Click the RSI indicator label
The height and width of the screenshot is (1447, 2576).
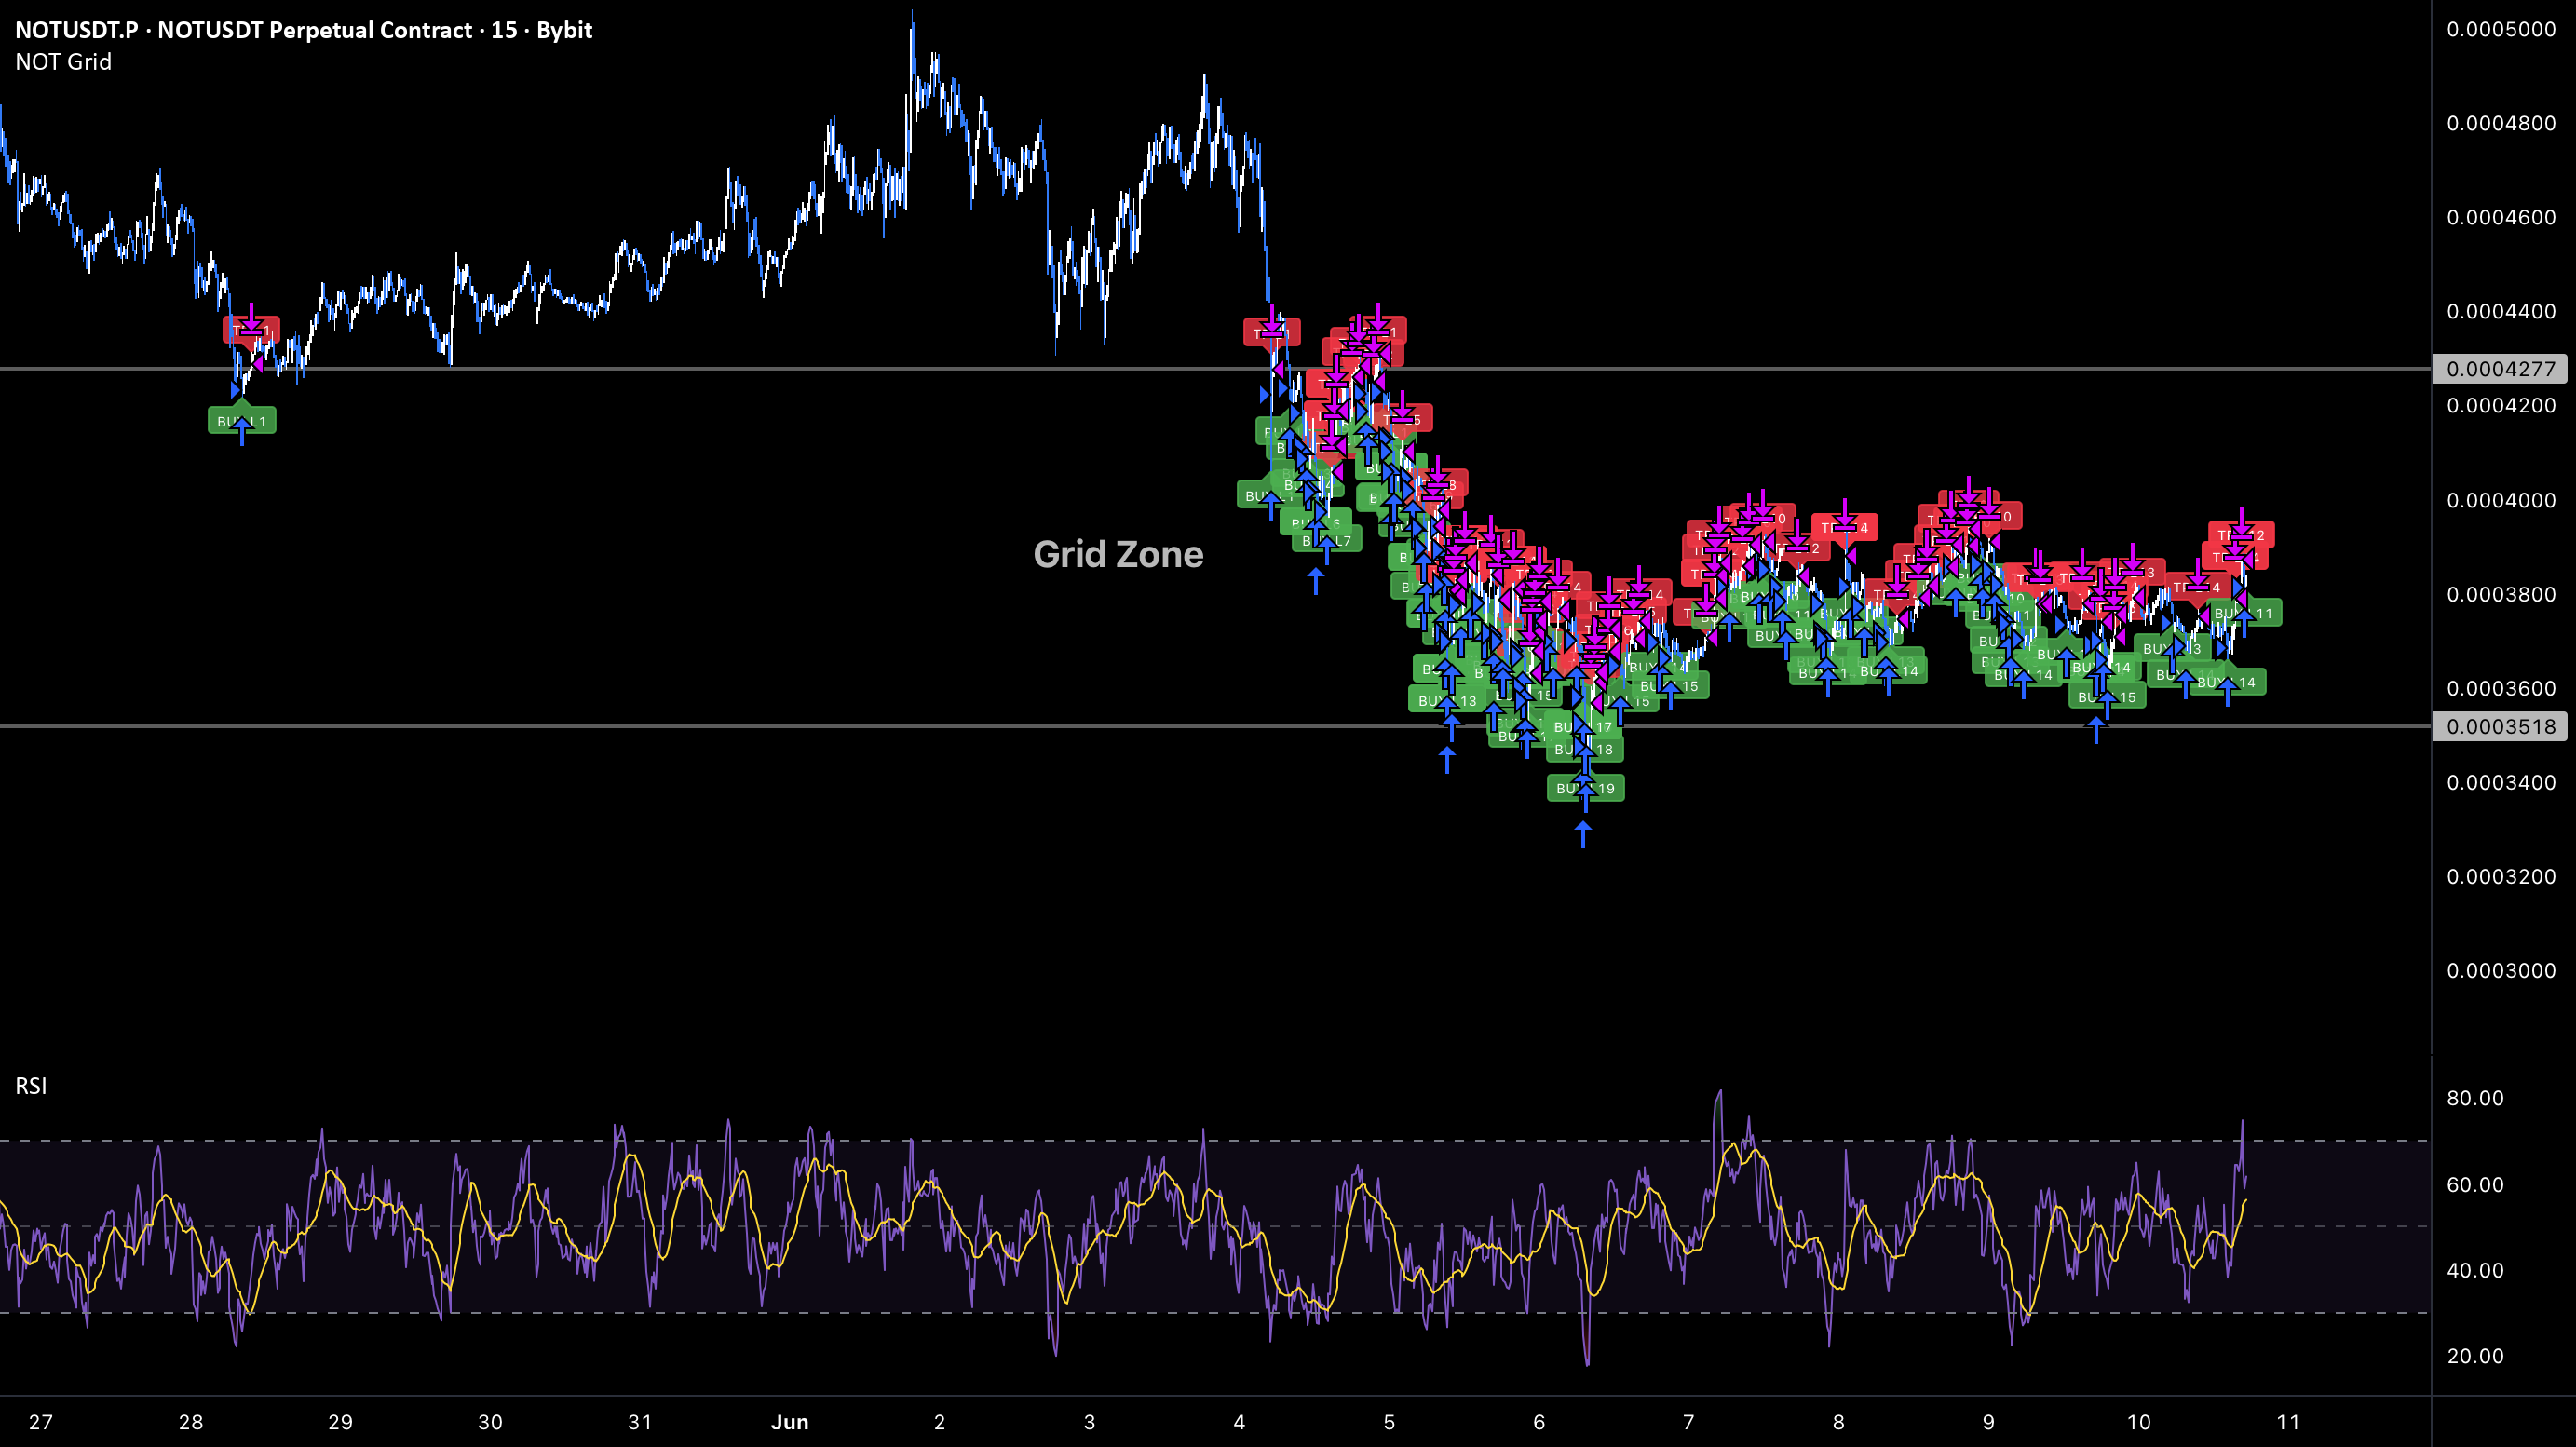(x=31, y=1086)
